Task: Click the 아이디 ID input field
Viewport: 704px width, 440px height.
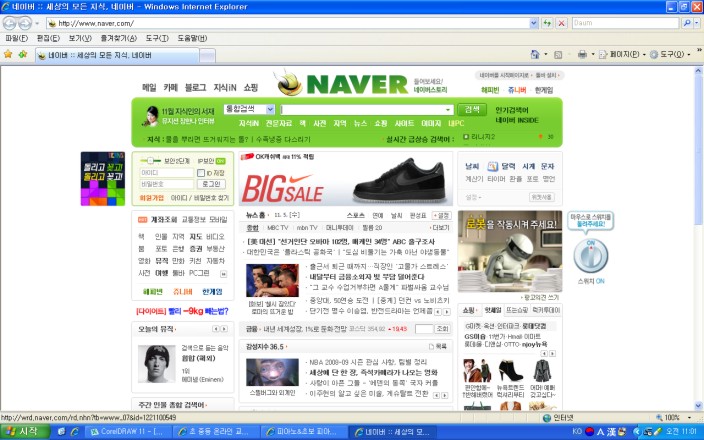Action: 167,173
